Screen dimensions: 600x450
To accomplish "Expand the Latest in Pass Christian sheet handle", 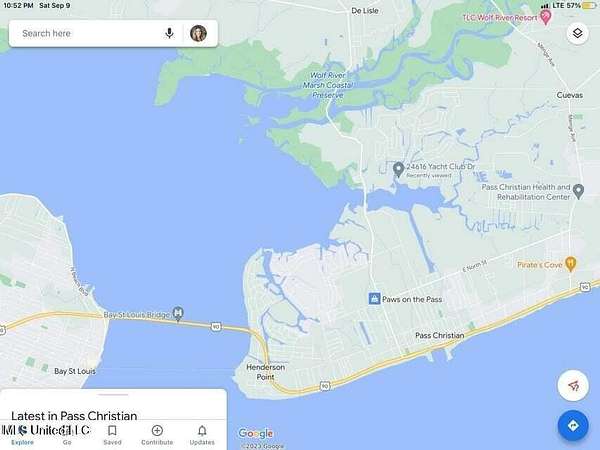I will (x=113, y=394).
